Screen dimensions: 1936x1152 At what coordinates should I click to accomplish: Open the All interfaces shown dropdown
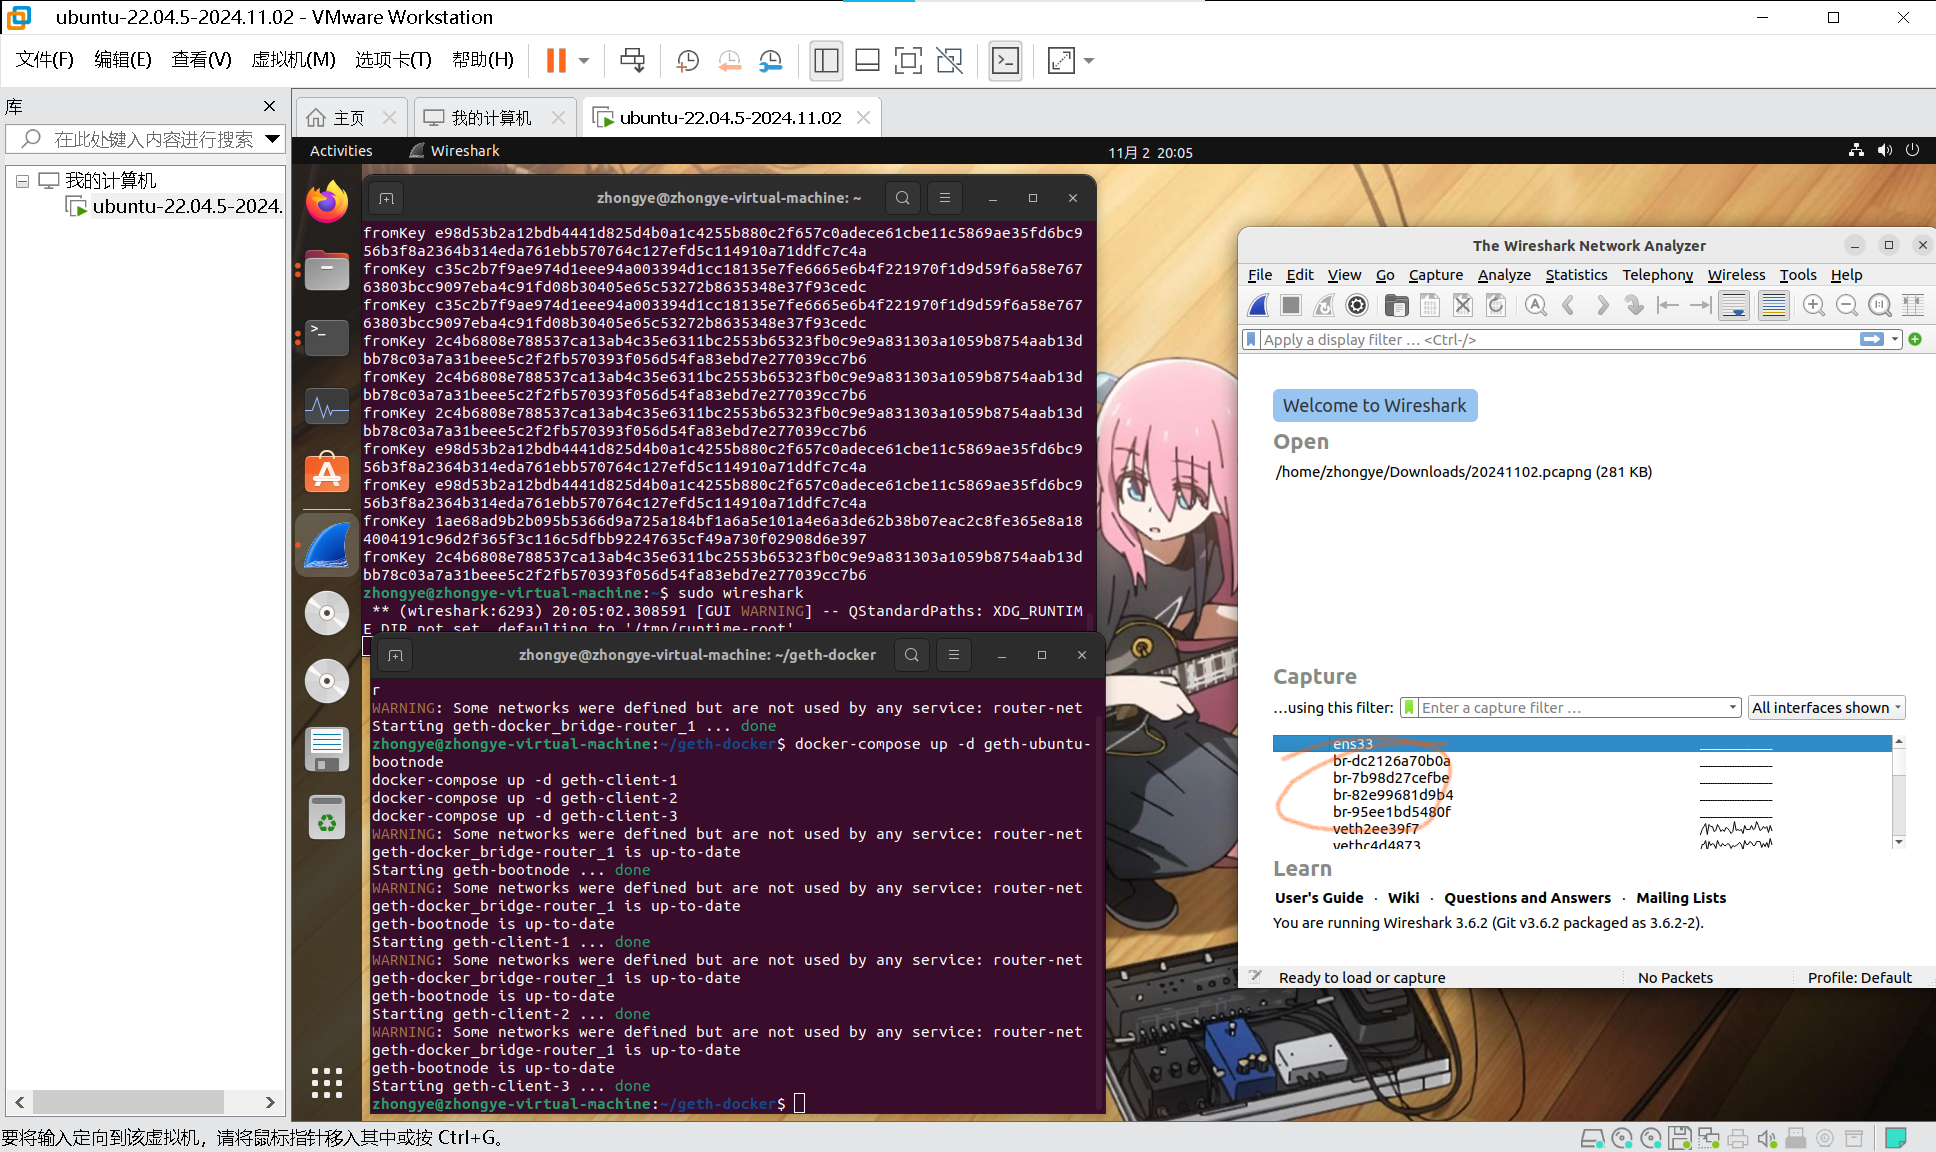(x=1827, y=708)
